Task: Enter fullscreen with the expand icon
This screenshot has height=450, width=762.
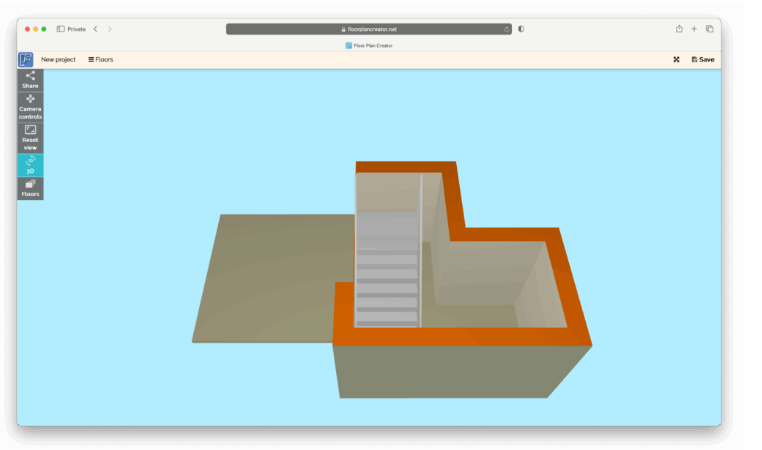Action: pos(677,60)
